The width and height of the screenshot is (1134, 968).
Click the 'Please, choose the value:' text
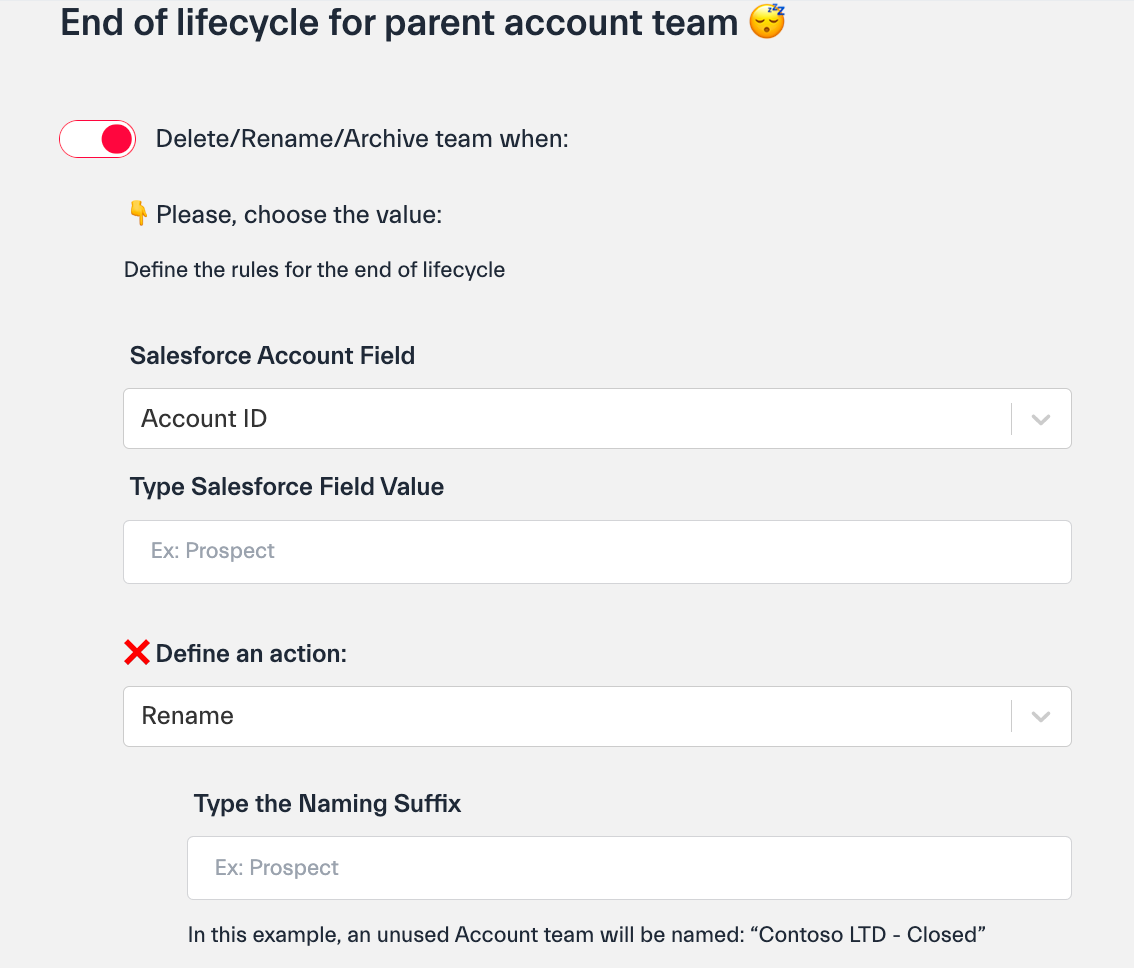299,215
